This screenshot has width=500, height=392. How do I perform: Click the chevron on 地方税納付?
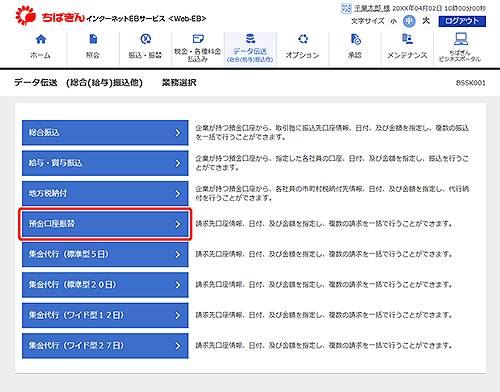[178, 194]
